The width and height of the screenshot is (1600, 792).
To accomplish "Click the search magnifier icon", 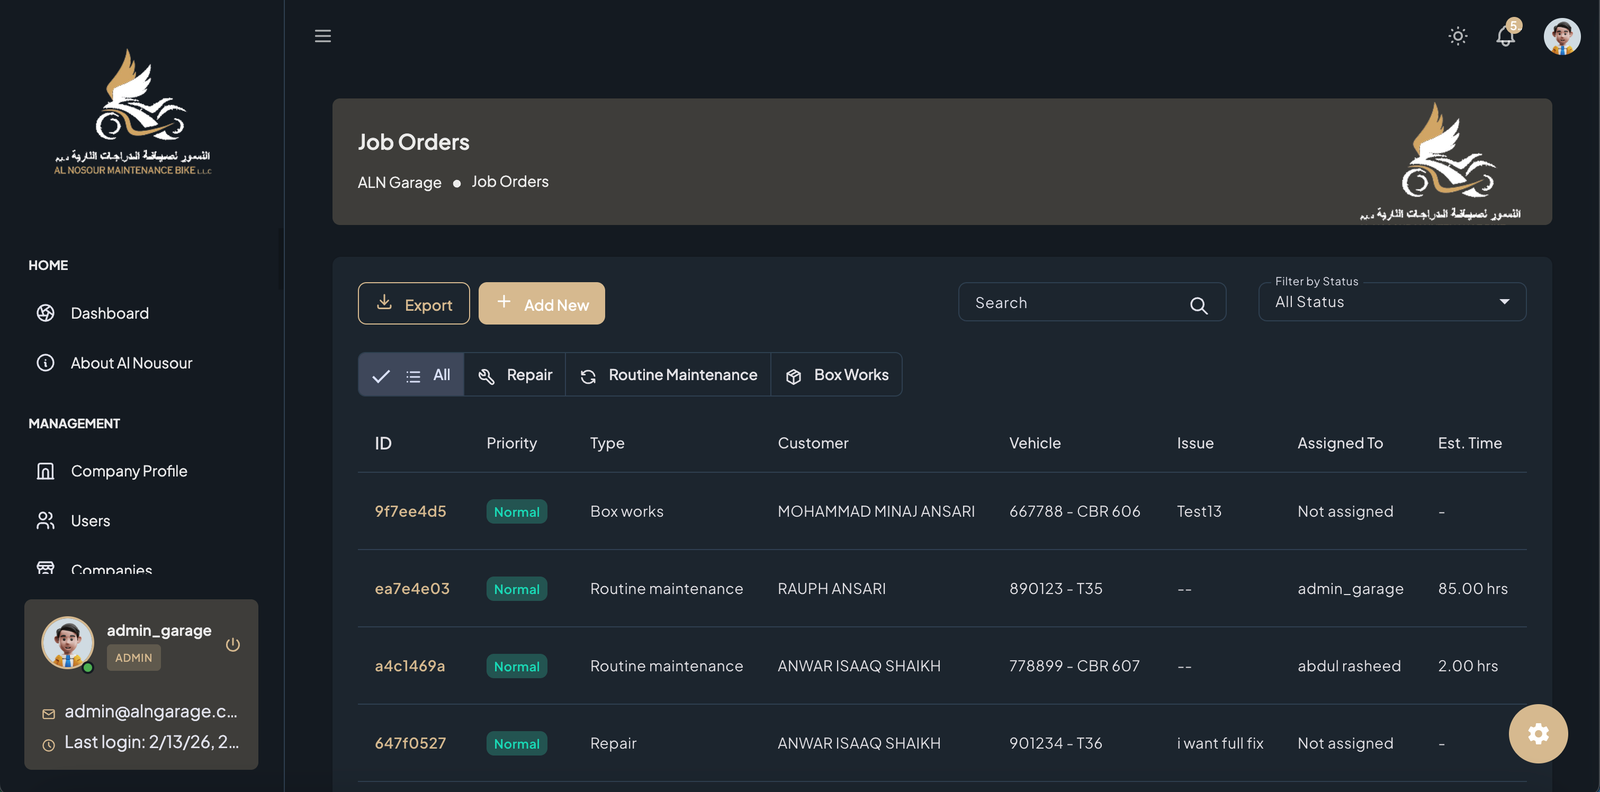I will tap(1199, 305).
